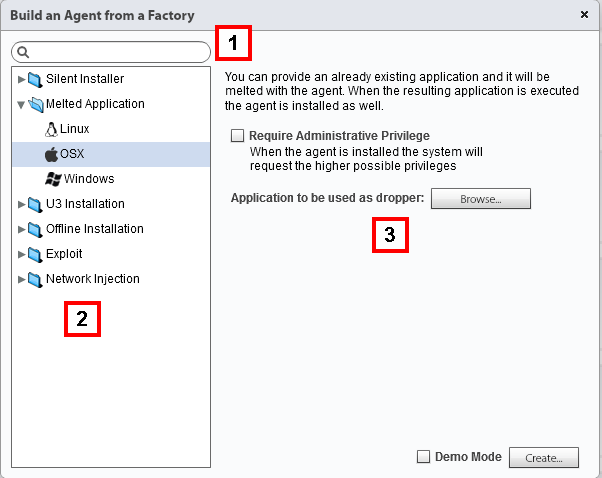This screenshot has width=602, height=478.
Task: Click the OSX apple icon
Action: pyautogui.click(x=52, y=154)
